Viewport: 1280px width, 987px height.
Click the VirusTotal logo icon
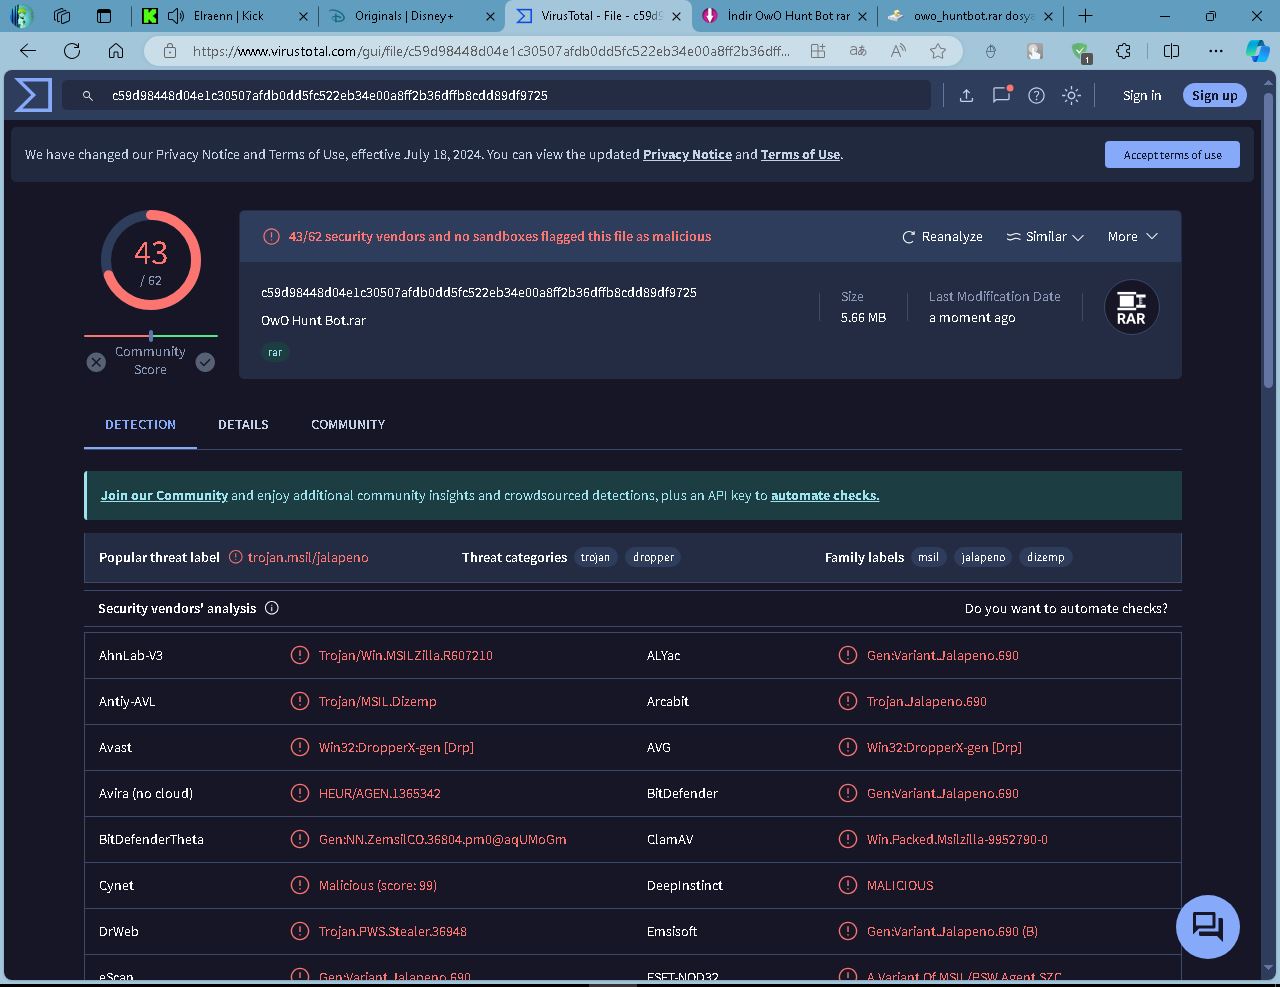pyautogui.click(x=33, y=95)
